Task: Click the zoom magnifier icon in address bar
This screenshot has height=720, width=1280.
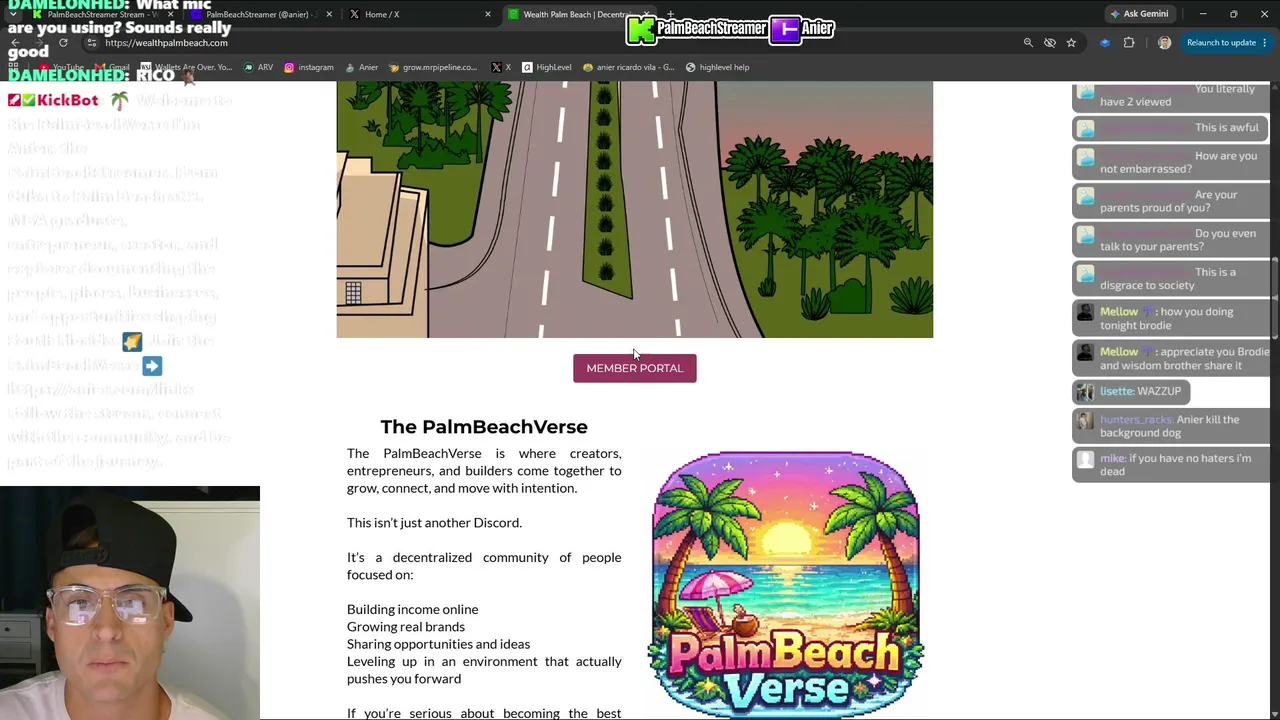Action: point(1028,43)
